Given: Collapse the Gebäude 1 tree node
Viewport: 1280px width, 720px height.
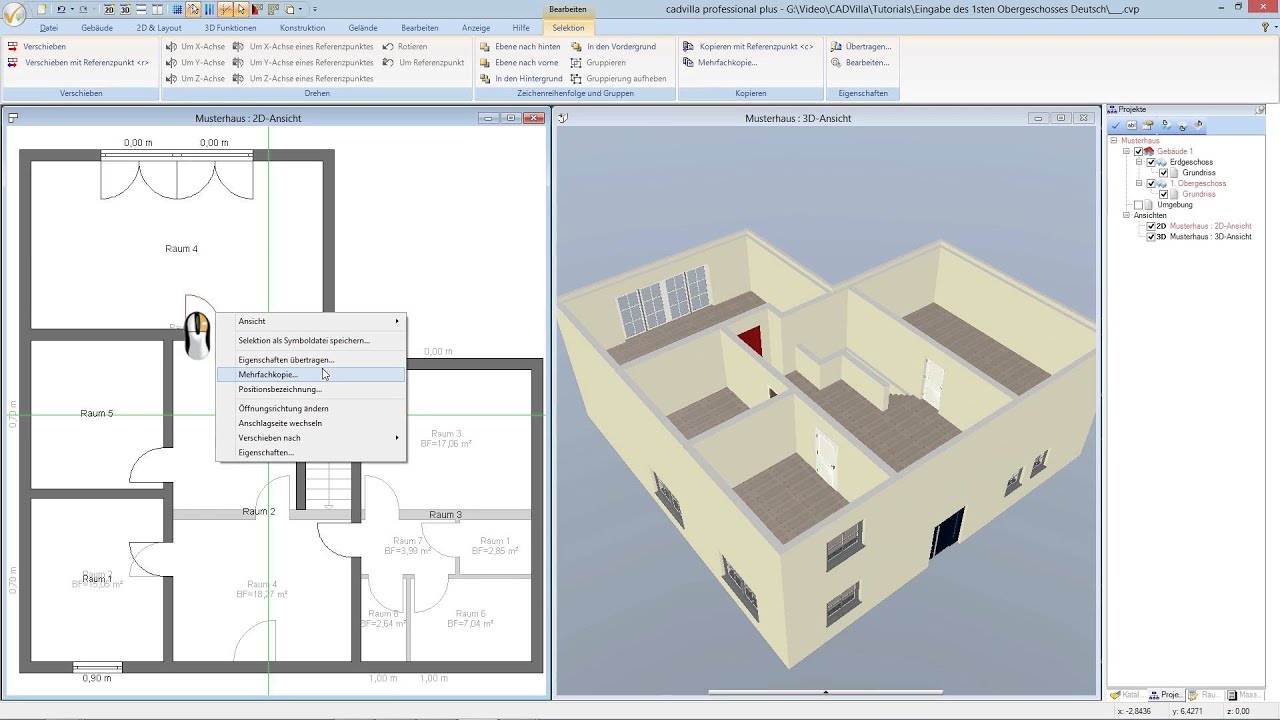Looking at the screenshot, I should point(1126,151).
